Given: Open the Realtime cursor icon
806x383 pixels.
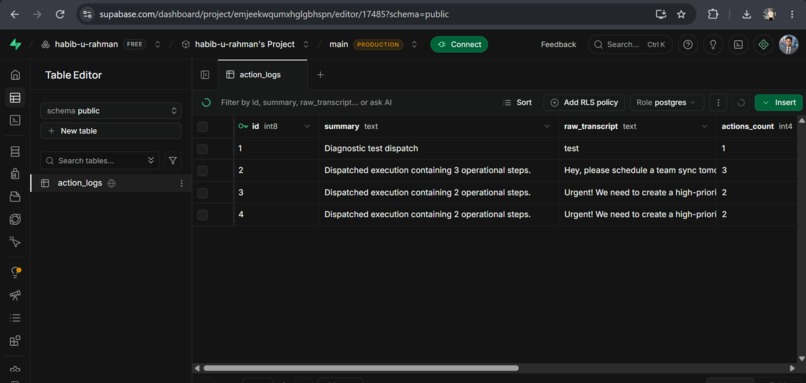Looking at the screenshot, I should pos(15,242).
